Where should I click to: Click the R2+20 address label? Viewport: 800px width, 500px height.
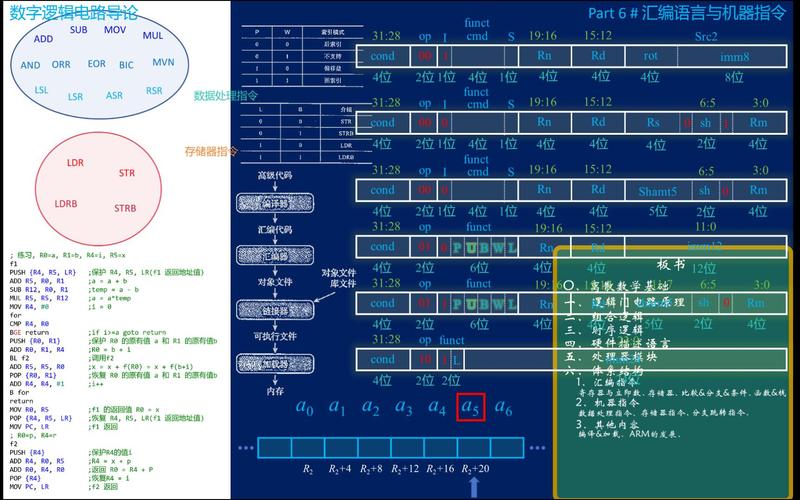point(475,469)
